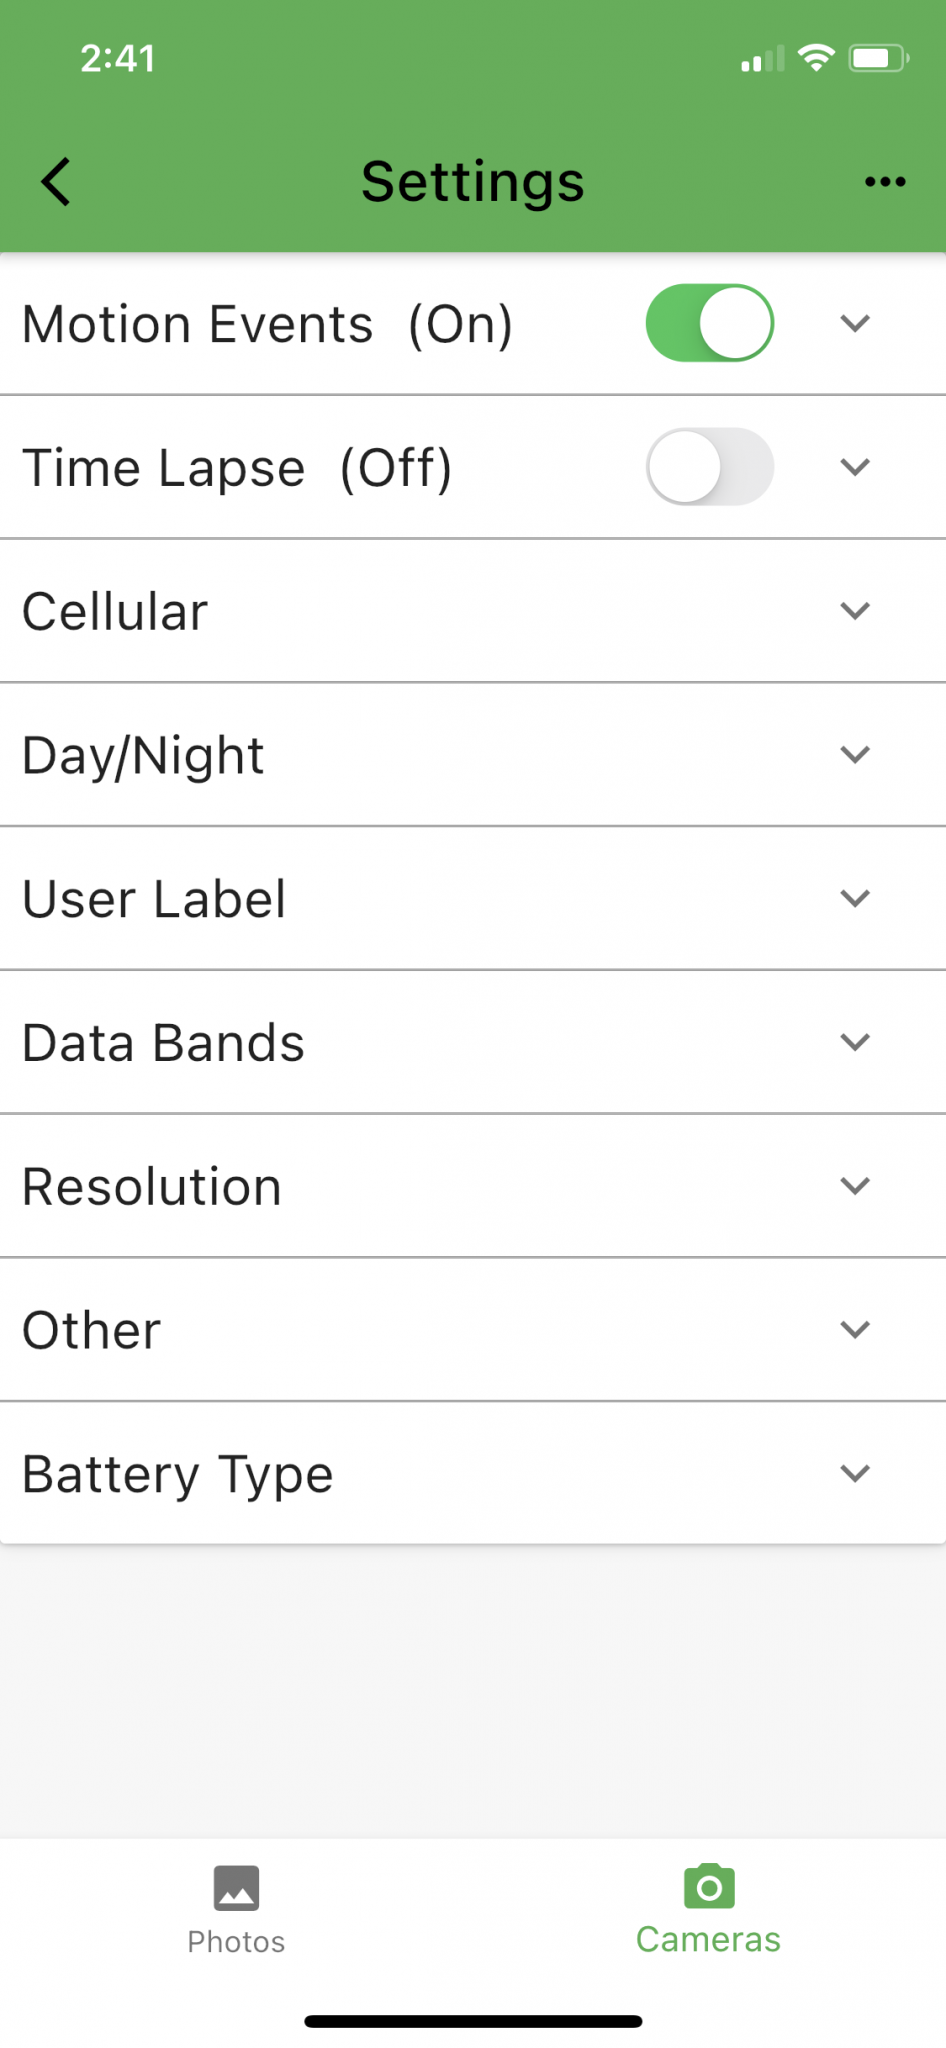Click the battery status icon
Viewport: 946px width, 2048px height.
879,58
